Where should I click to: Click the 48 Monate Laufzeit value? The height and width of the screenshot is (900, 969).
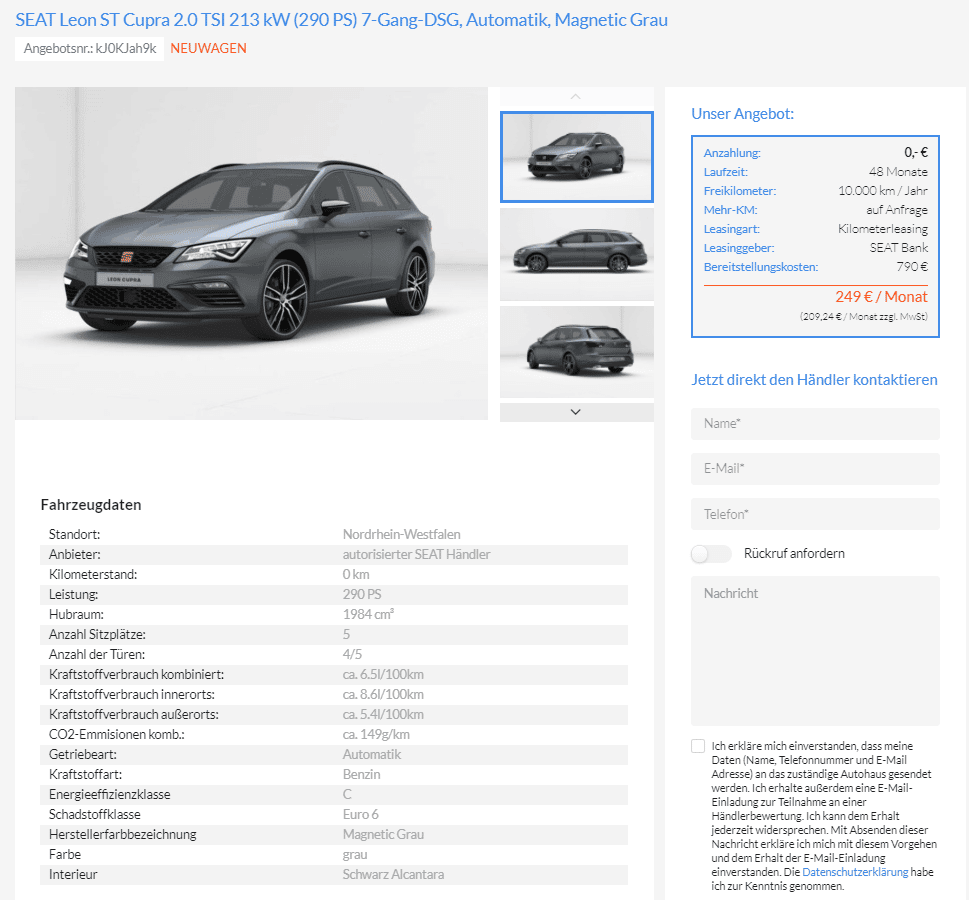click(x=898, y=172)
